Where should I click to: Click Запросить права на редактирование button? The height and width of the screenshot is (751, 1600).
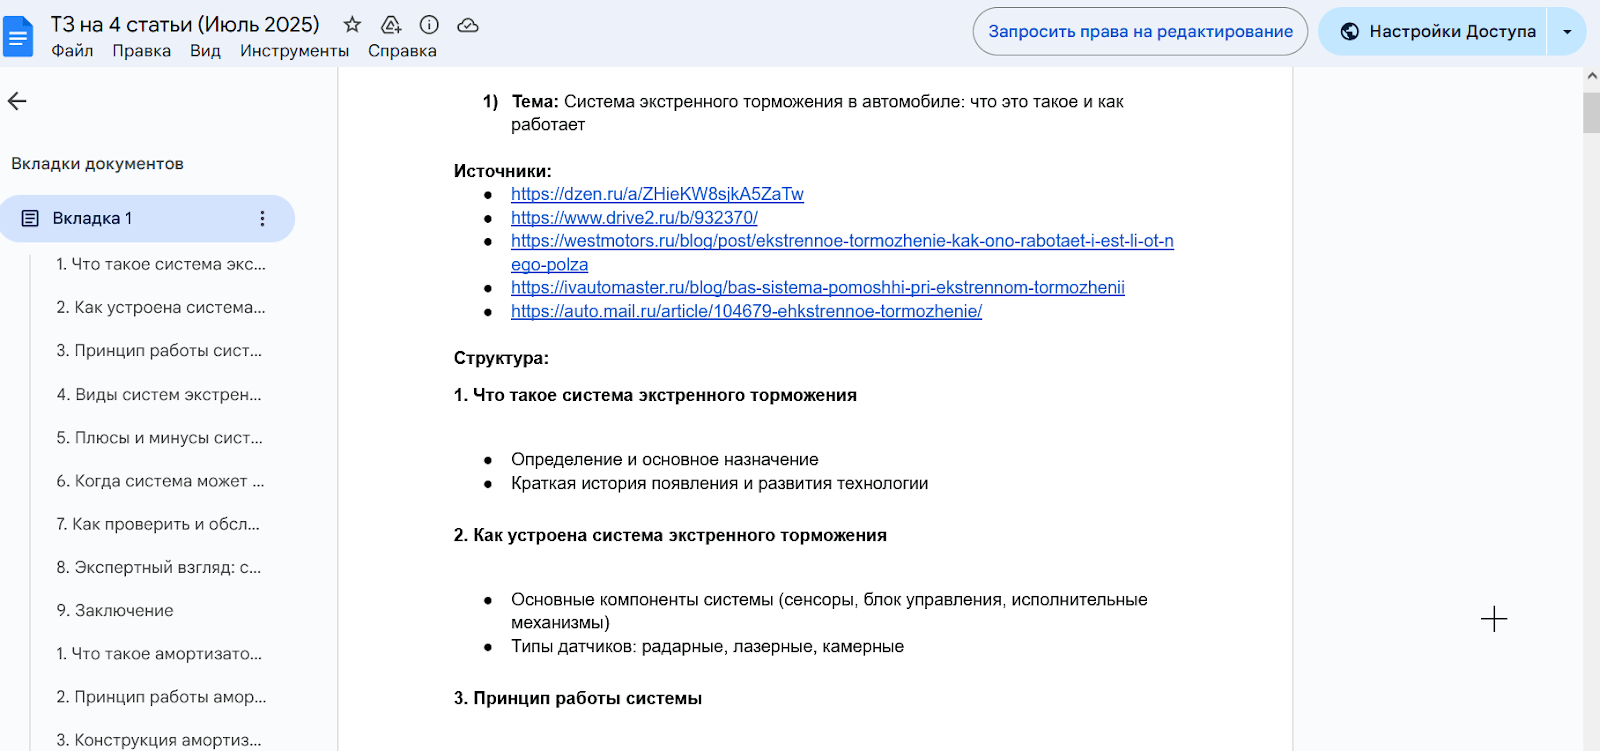pyautogui.click(x=1140, y=32)
